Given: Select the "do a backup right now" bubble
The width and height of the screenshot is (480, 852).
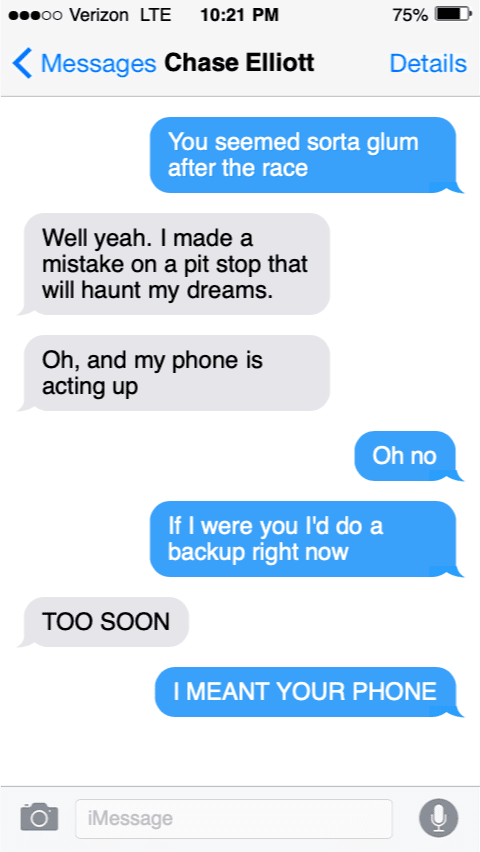Looking at the screenshot, I should tap(303, 538).
